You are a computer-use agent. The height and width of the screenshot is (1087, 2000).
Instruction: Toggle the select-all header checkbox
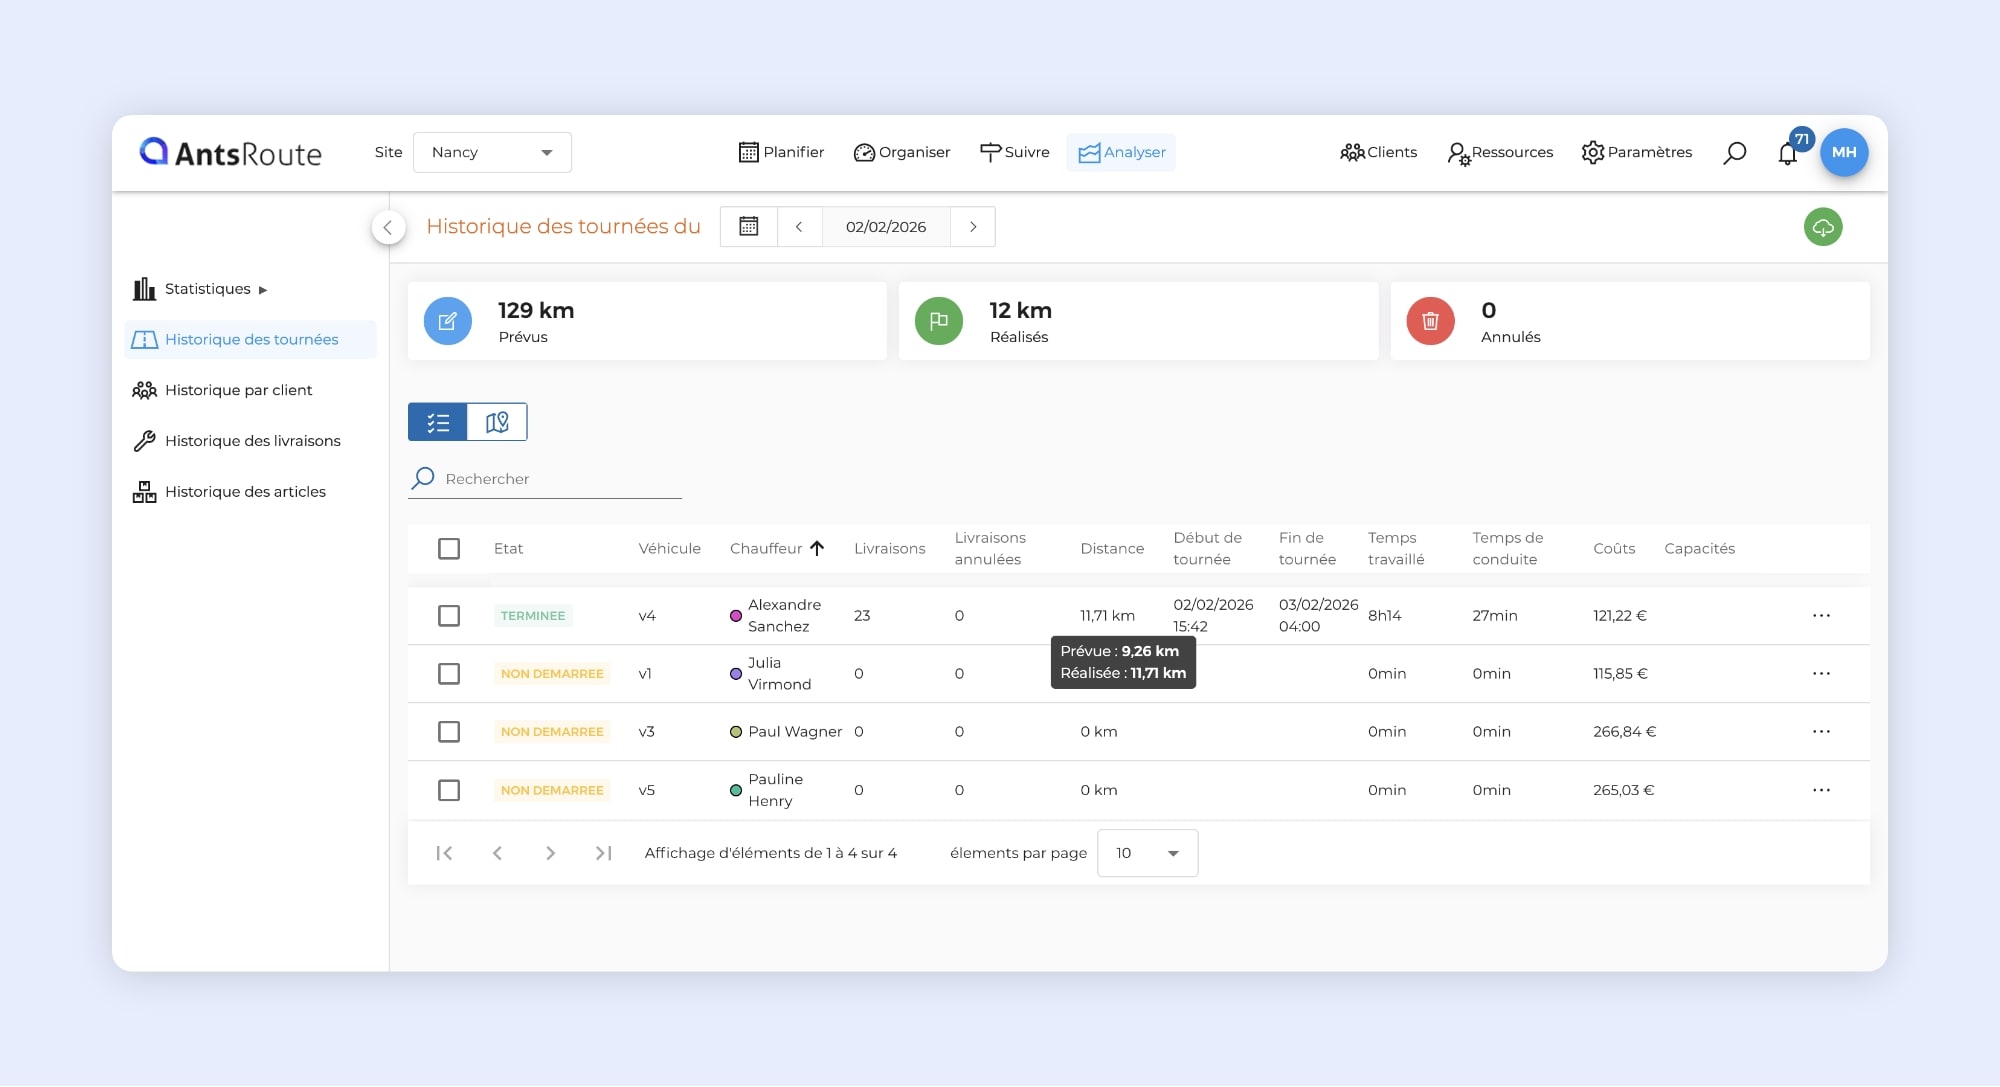[449, 549]
